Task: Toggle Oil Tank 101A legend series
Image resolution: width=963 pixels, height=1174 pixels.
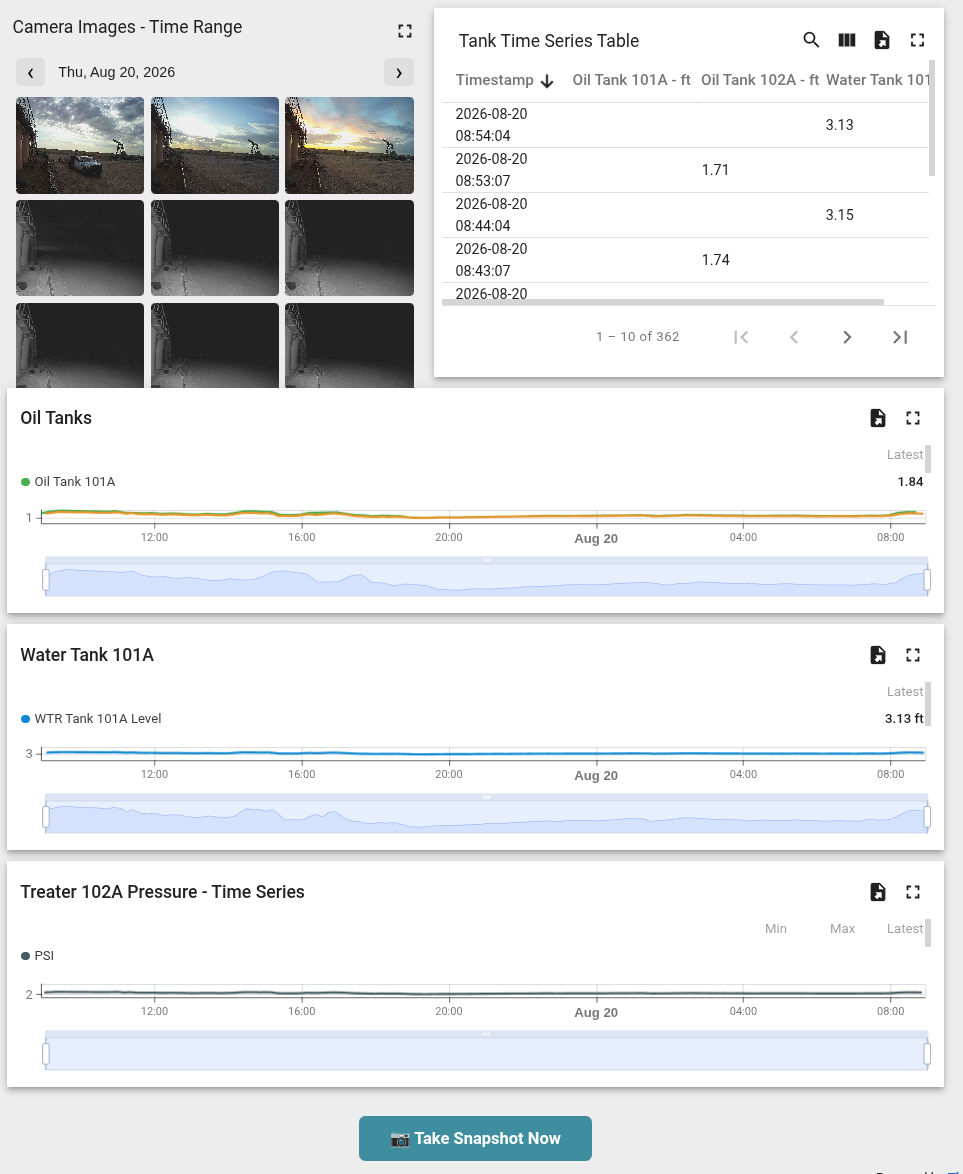Action: click(68, 481)
